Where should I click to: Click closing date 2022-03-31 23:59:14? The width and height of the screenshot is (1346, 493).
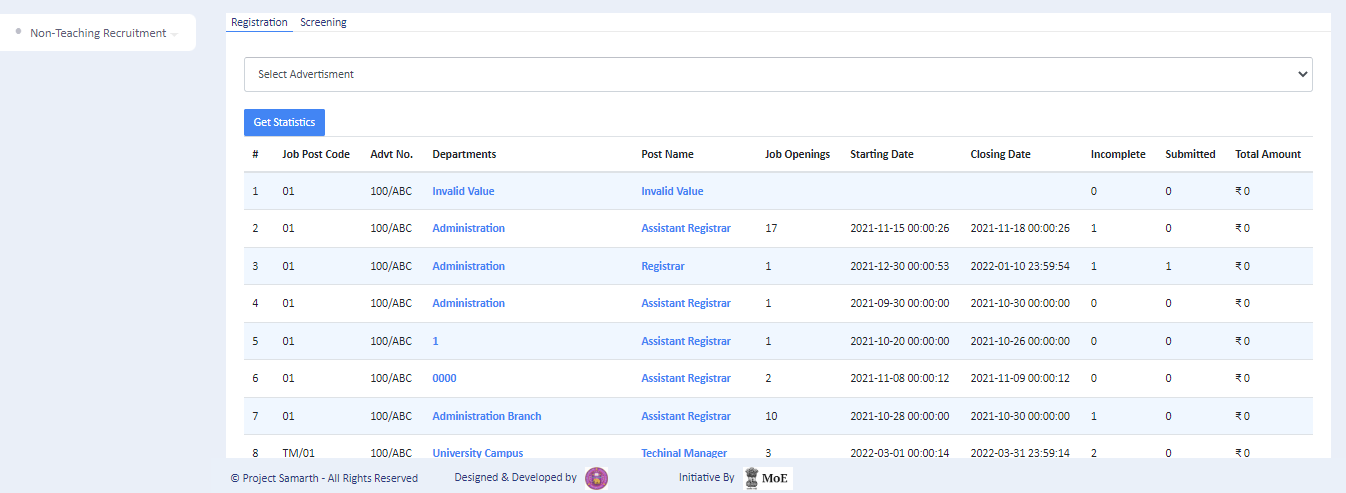1020,453
